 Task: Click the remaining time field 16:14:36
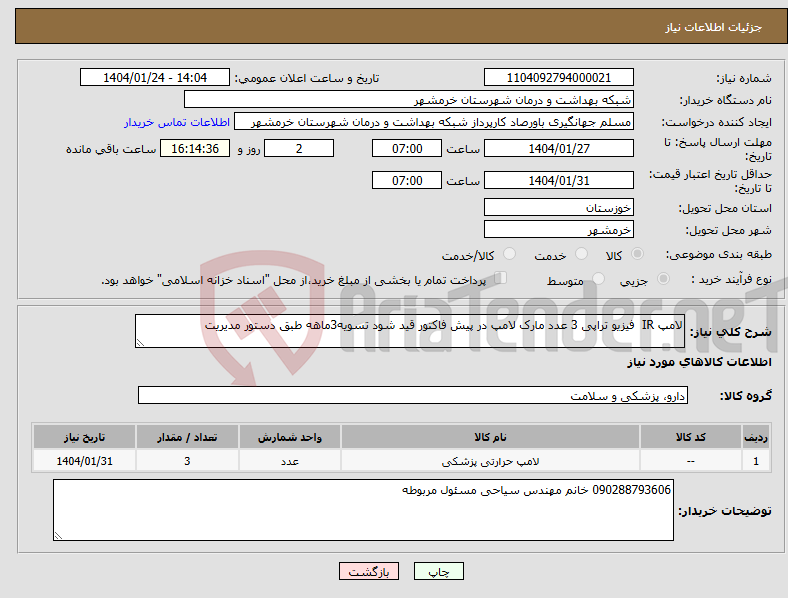coord(194,148)
